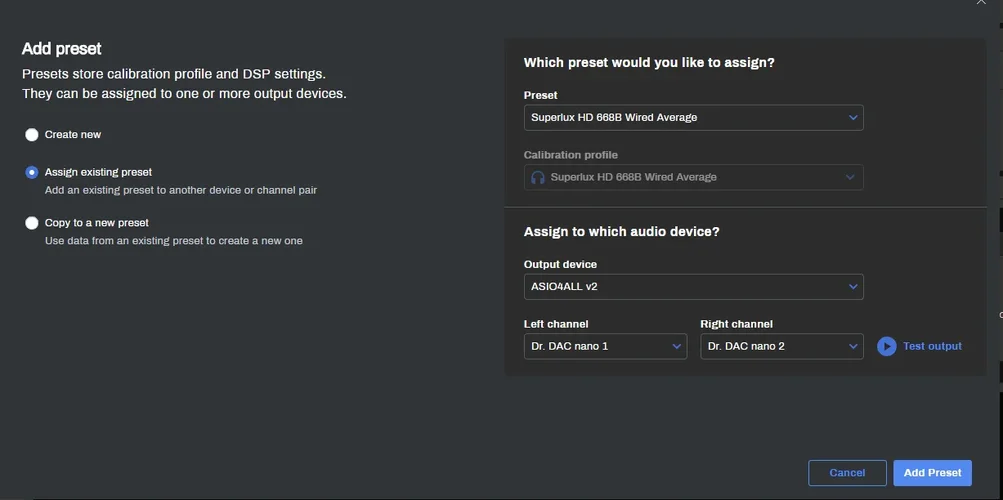The width and height of the screenshot is (1003, 500).
Task: Click the Right channel chevron arrow
Action: [853, 347]
